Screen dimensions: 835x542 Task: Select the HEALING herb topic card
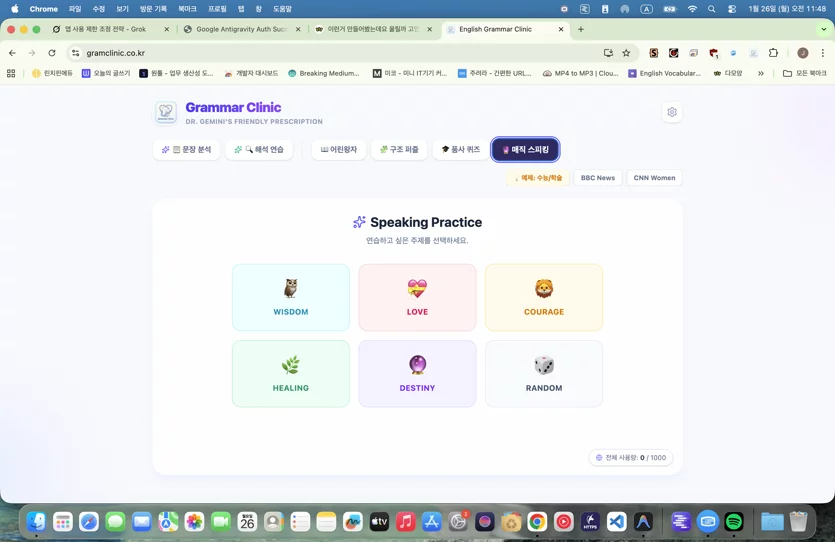tap(291, 374)
